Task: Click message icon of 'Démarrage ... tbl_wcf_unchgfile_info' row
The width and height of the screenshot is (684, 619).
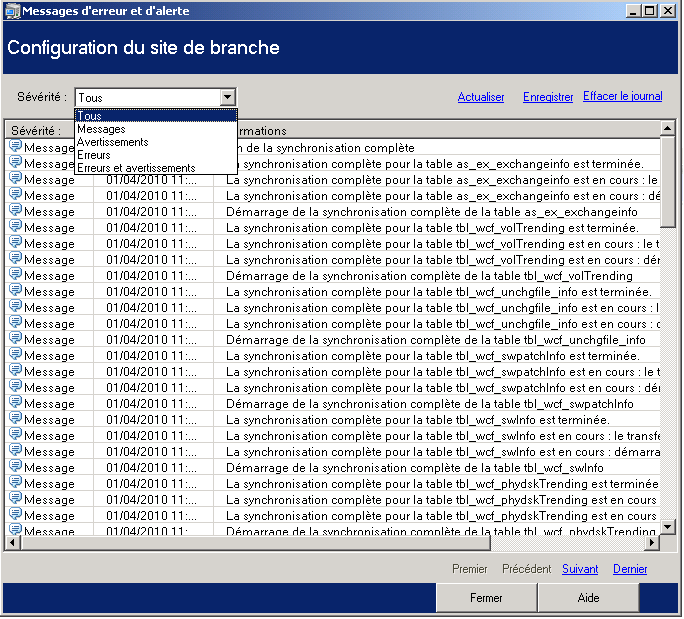Action: click(x=15, y=338)
